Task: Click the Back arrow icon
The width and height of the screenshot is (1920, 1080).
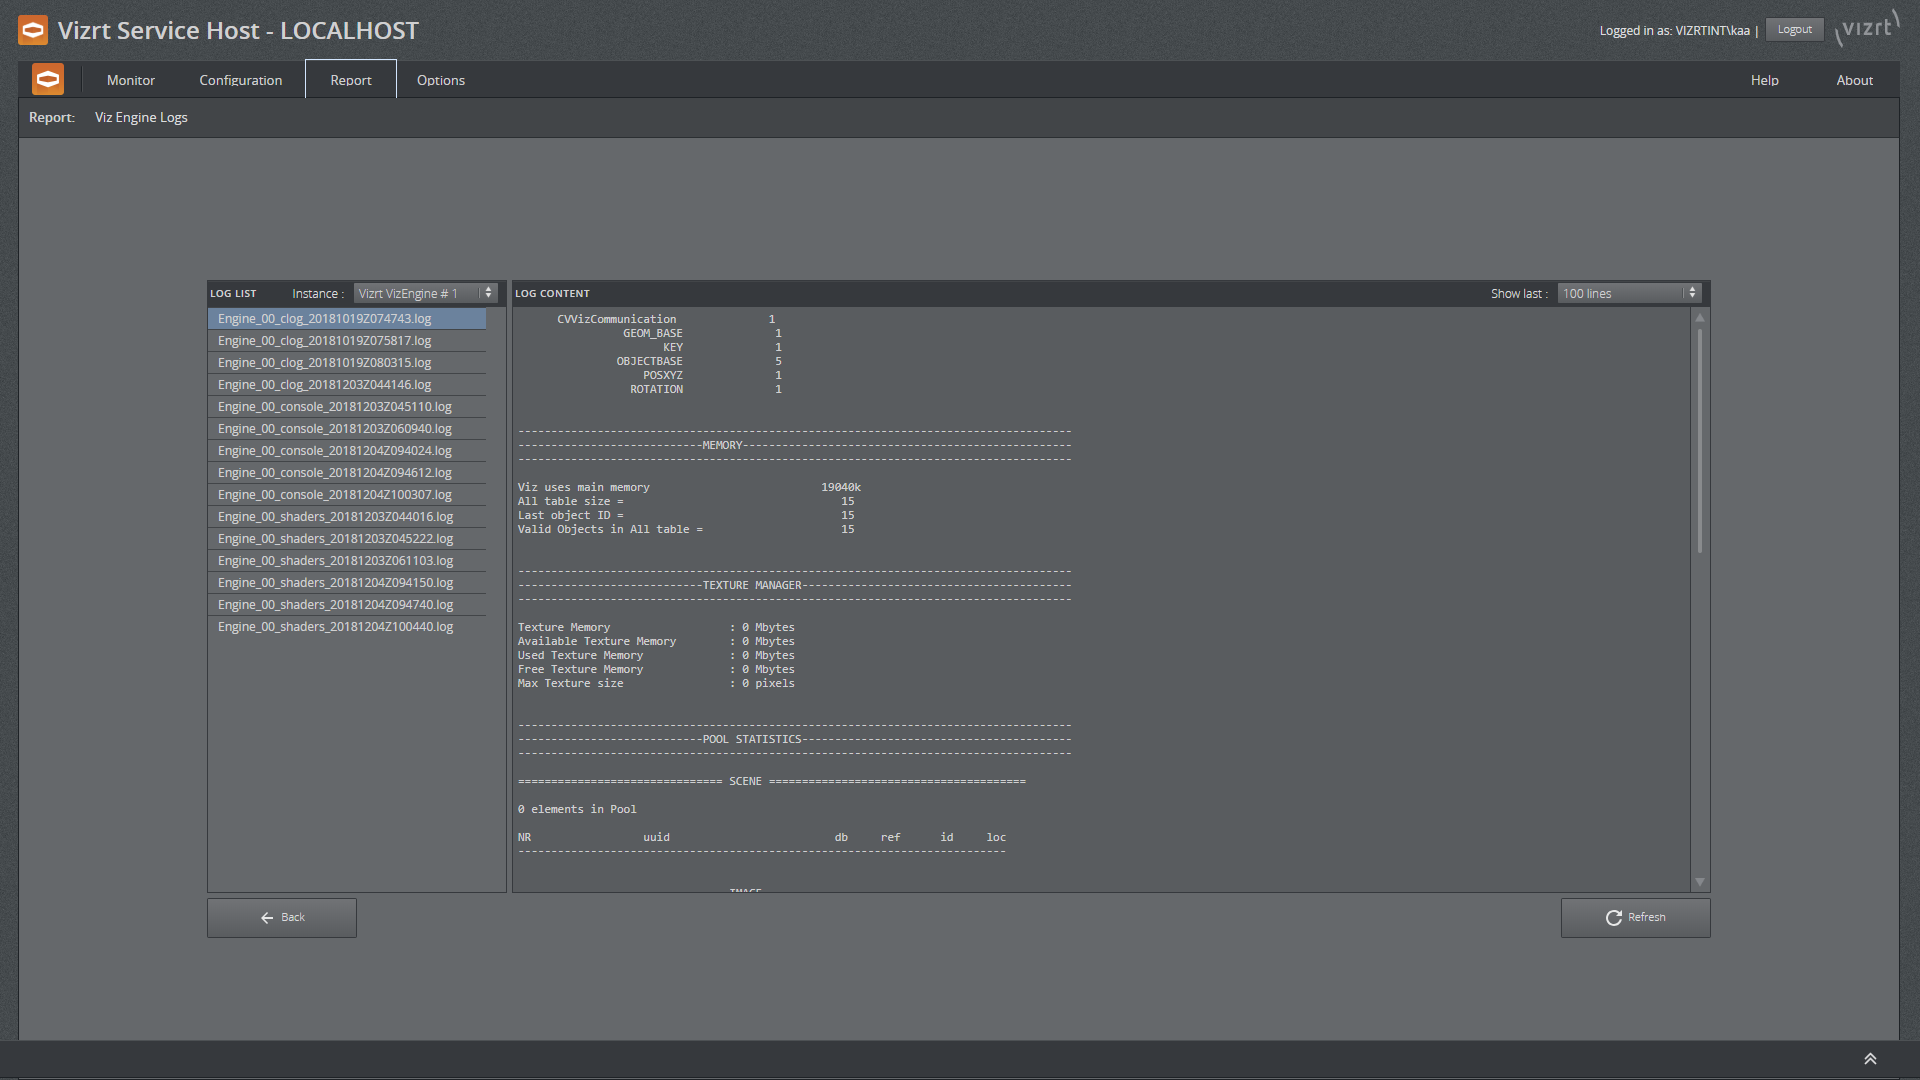Action: (264, 918)
